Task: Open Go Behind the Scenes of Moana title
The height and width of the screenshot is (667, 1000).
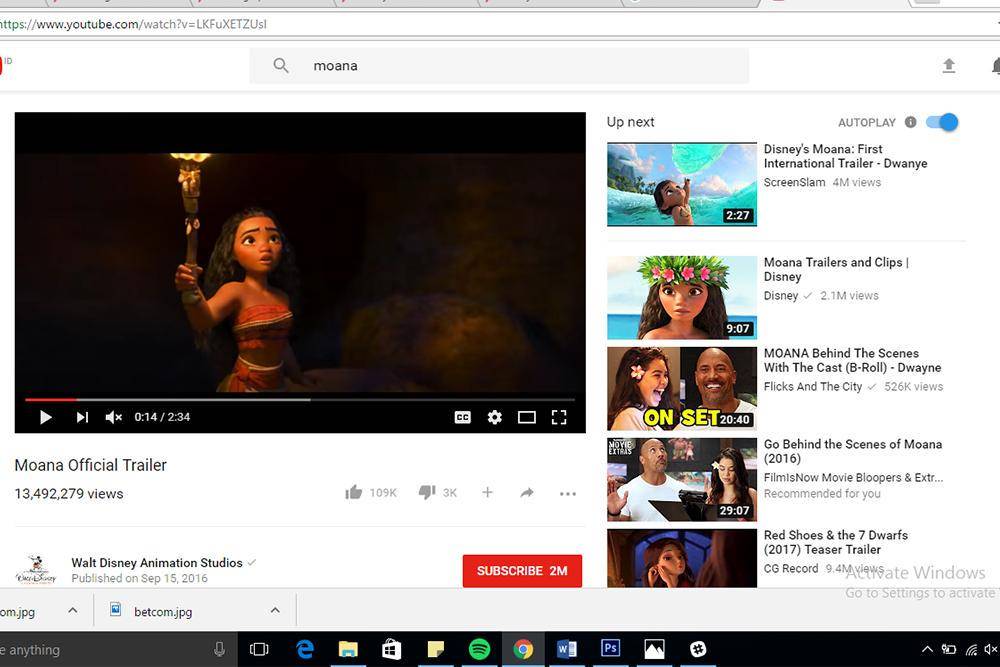Action: 853,451
